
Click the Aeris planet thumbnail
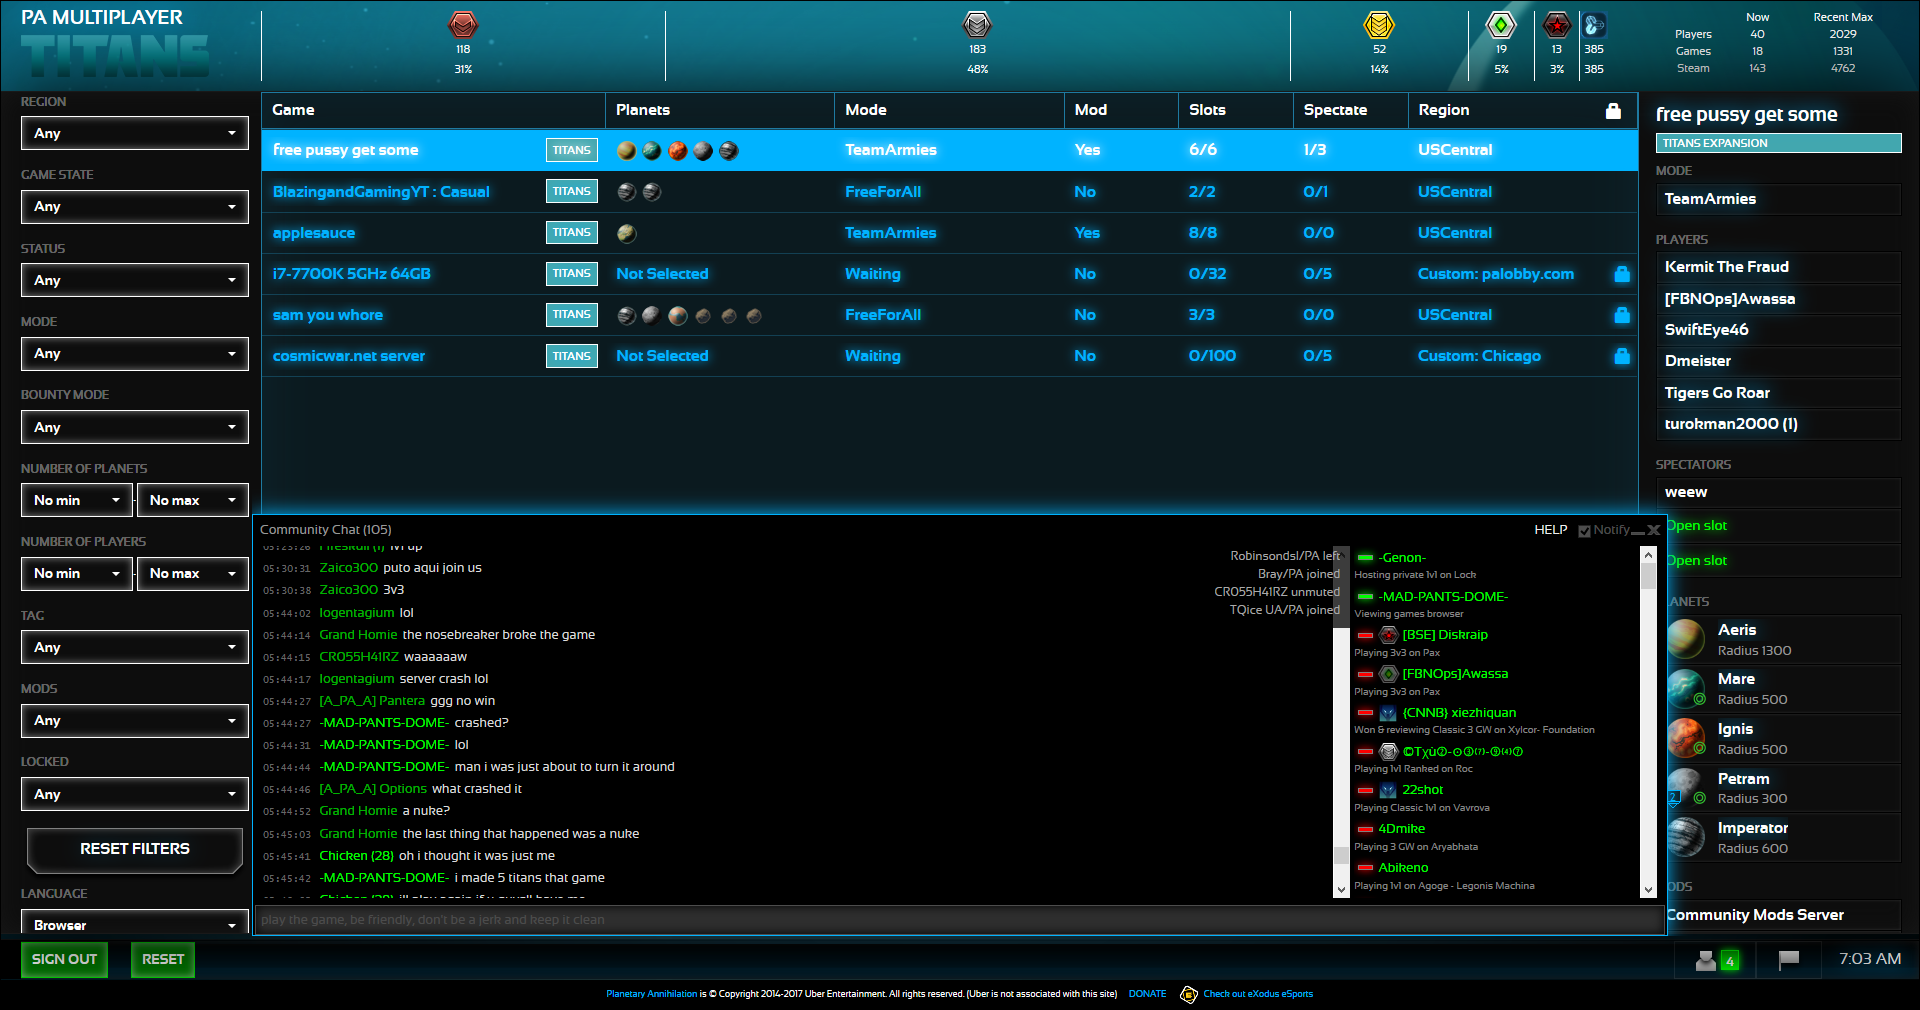[1685, 640]
